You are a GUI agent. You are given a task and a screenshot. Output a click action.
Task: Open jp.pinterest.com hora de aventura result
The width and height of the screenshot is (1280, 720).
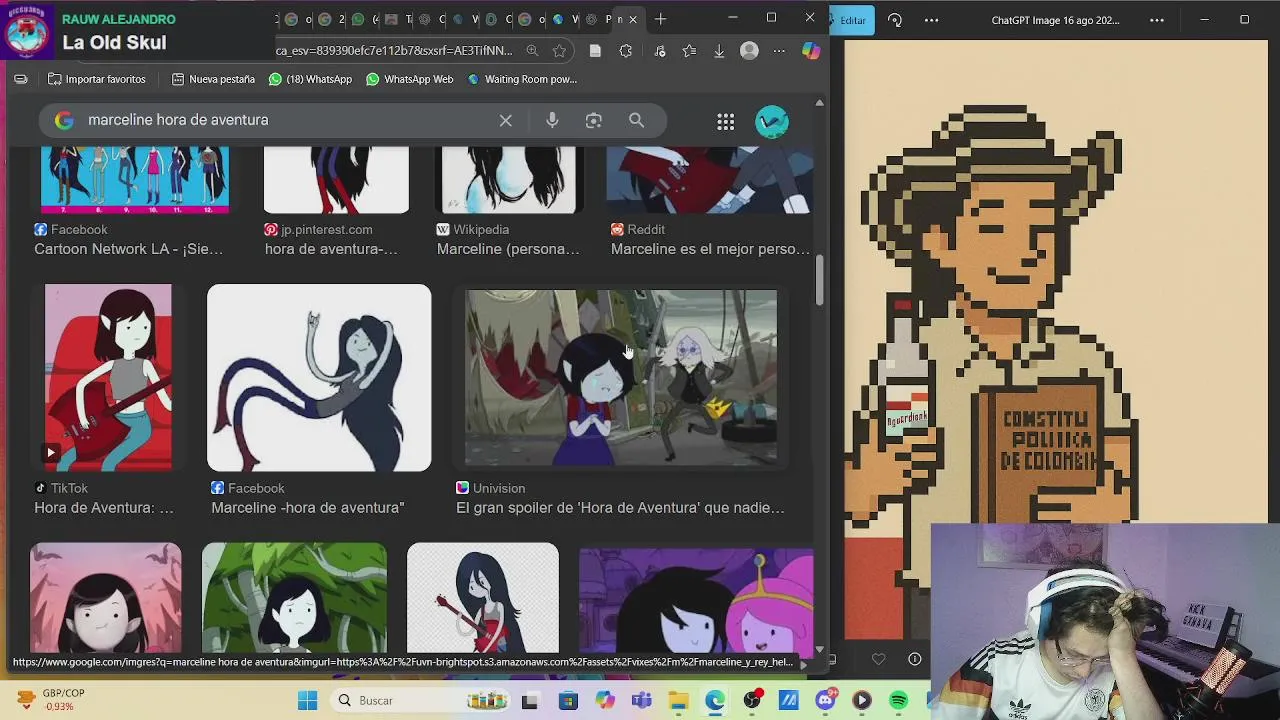tap(331, 249)
